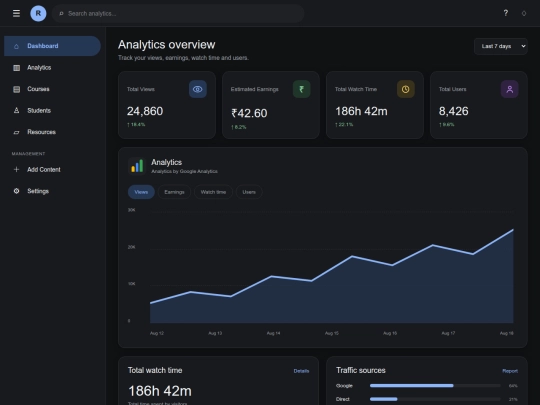Go to Dashboard in the sidebar
Image resolution: width=540 pixels, height=405 pixels.
coord(52,46)
